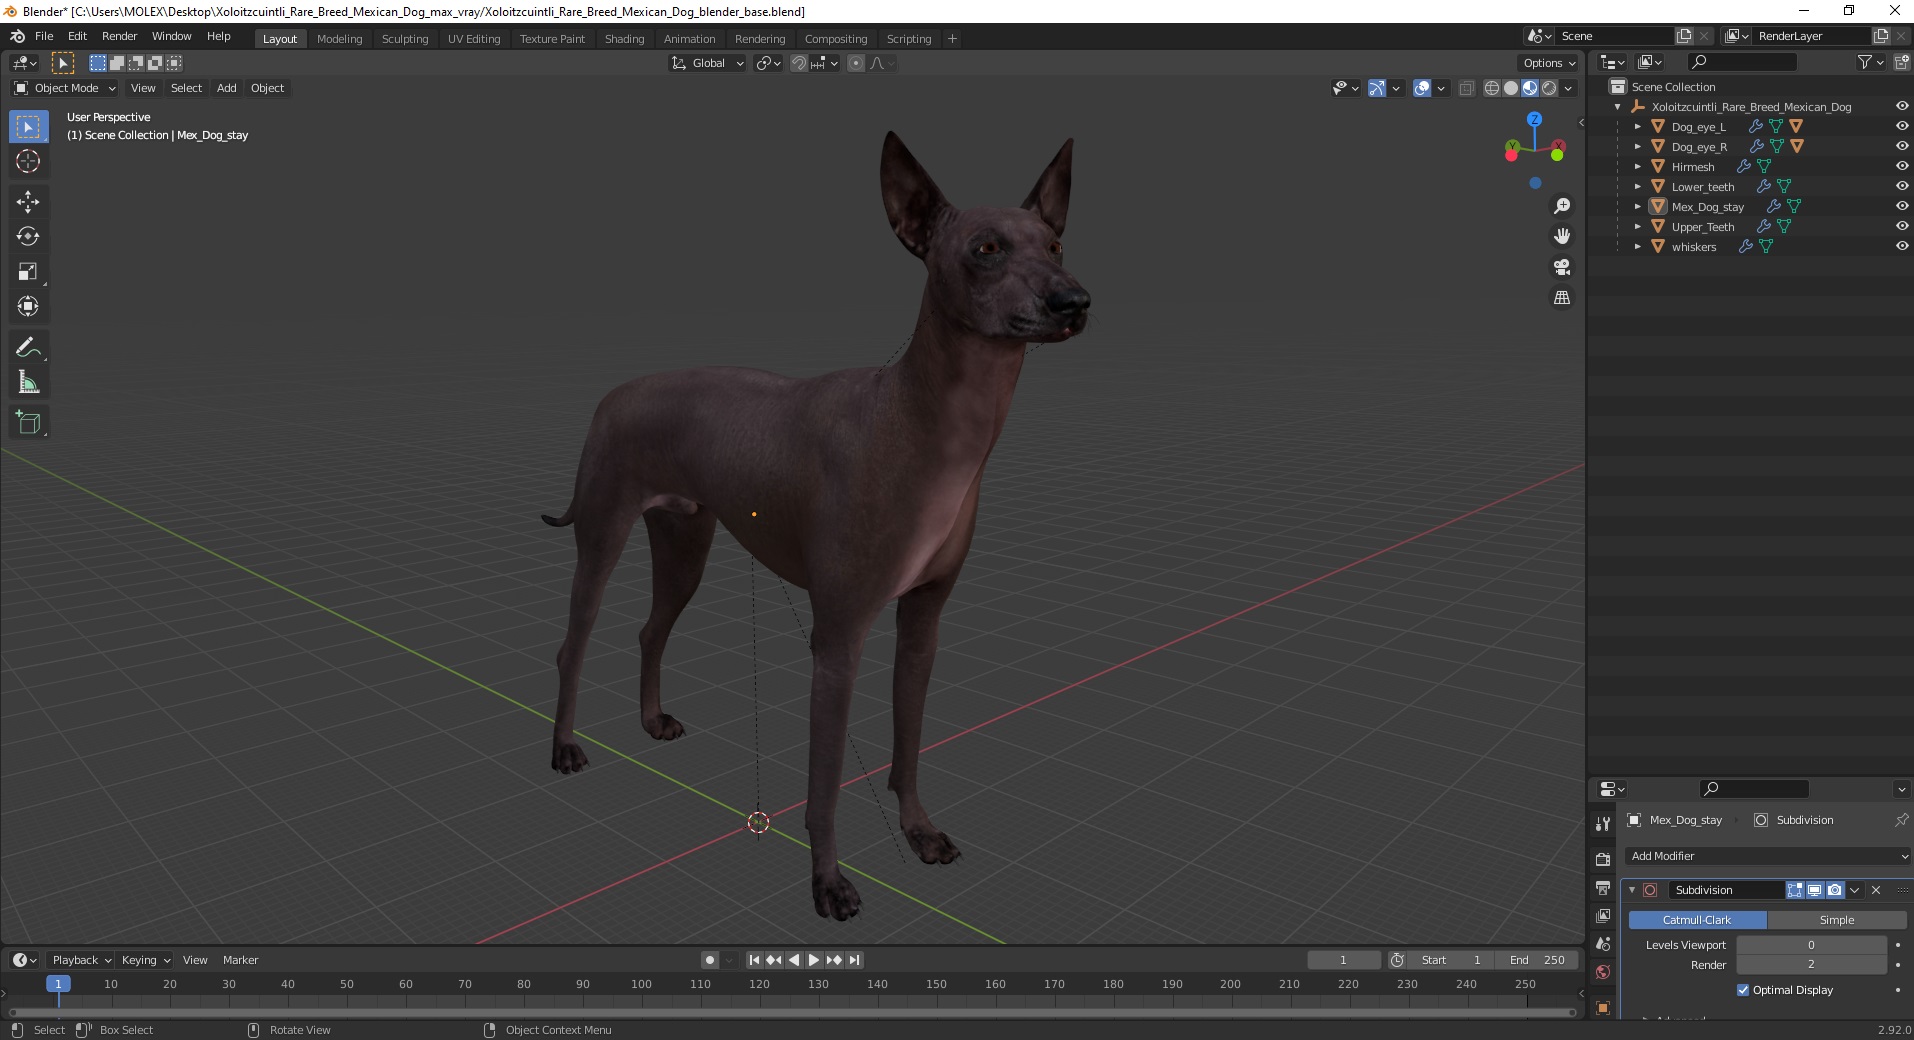Open the Tool properties tab
Viewport: 1914px width, 1040px height.
[1603, 824]
